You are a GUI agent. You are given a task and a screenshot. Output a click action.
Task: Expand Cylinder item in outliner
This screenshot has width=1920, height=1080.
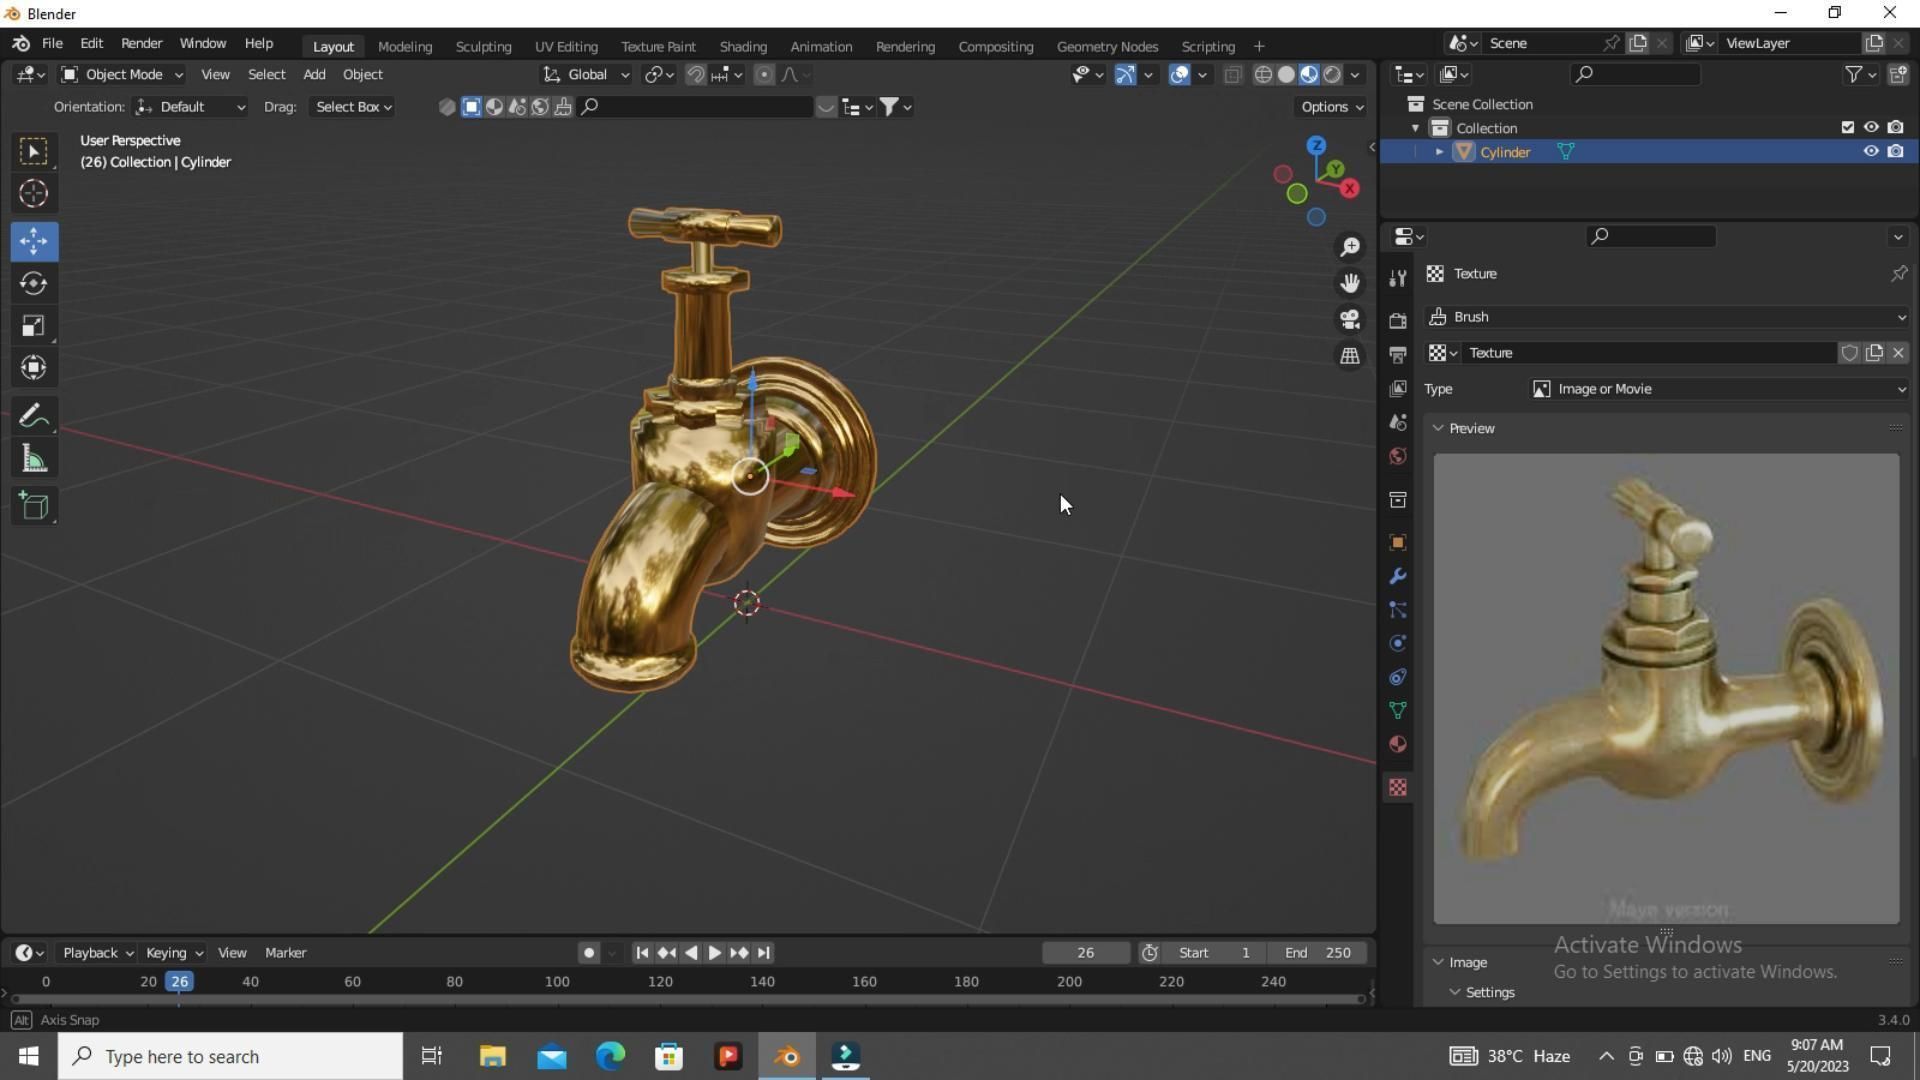pyautogui.click(x=1439, y=152)
